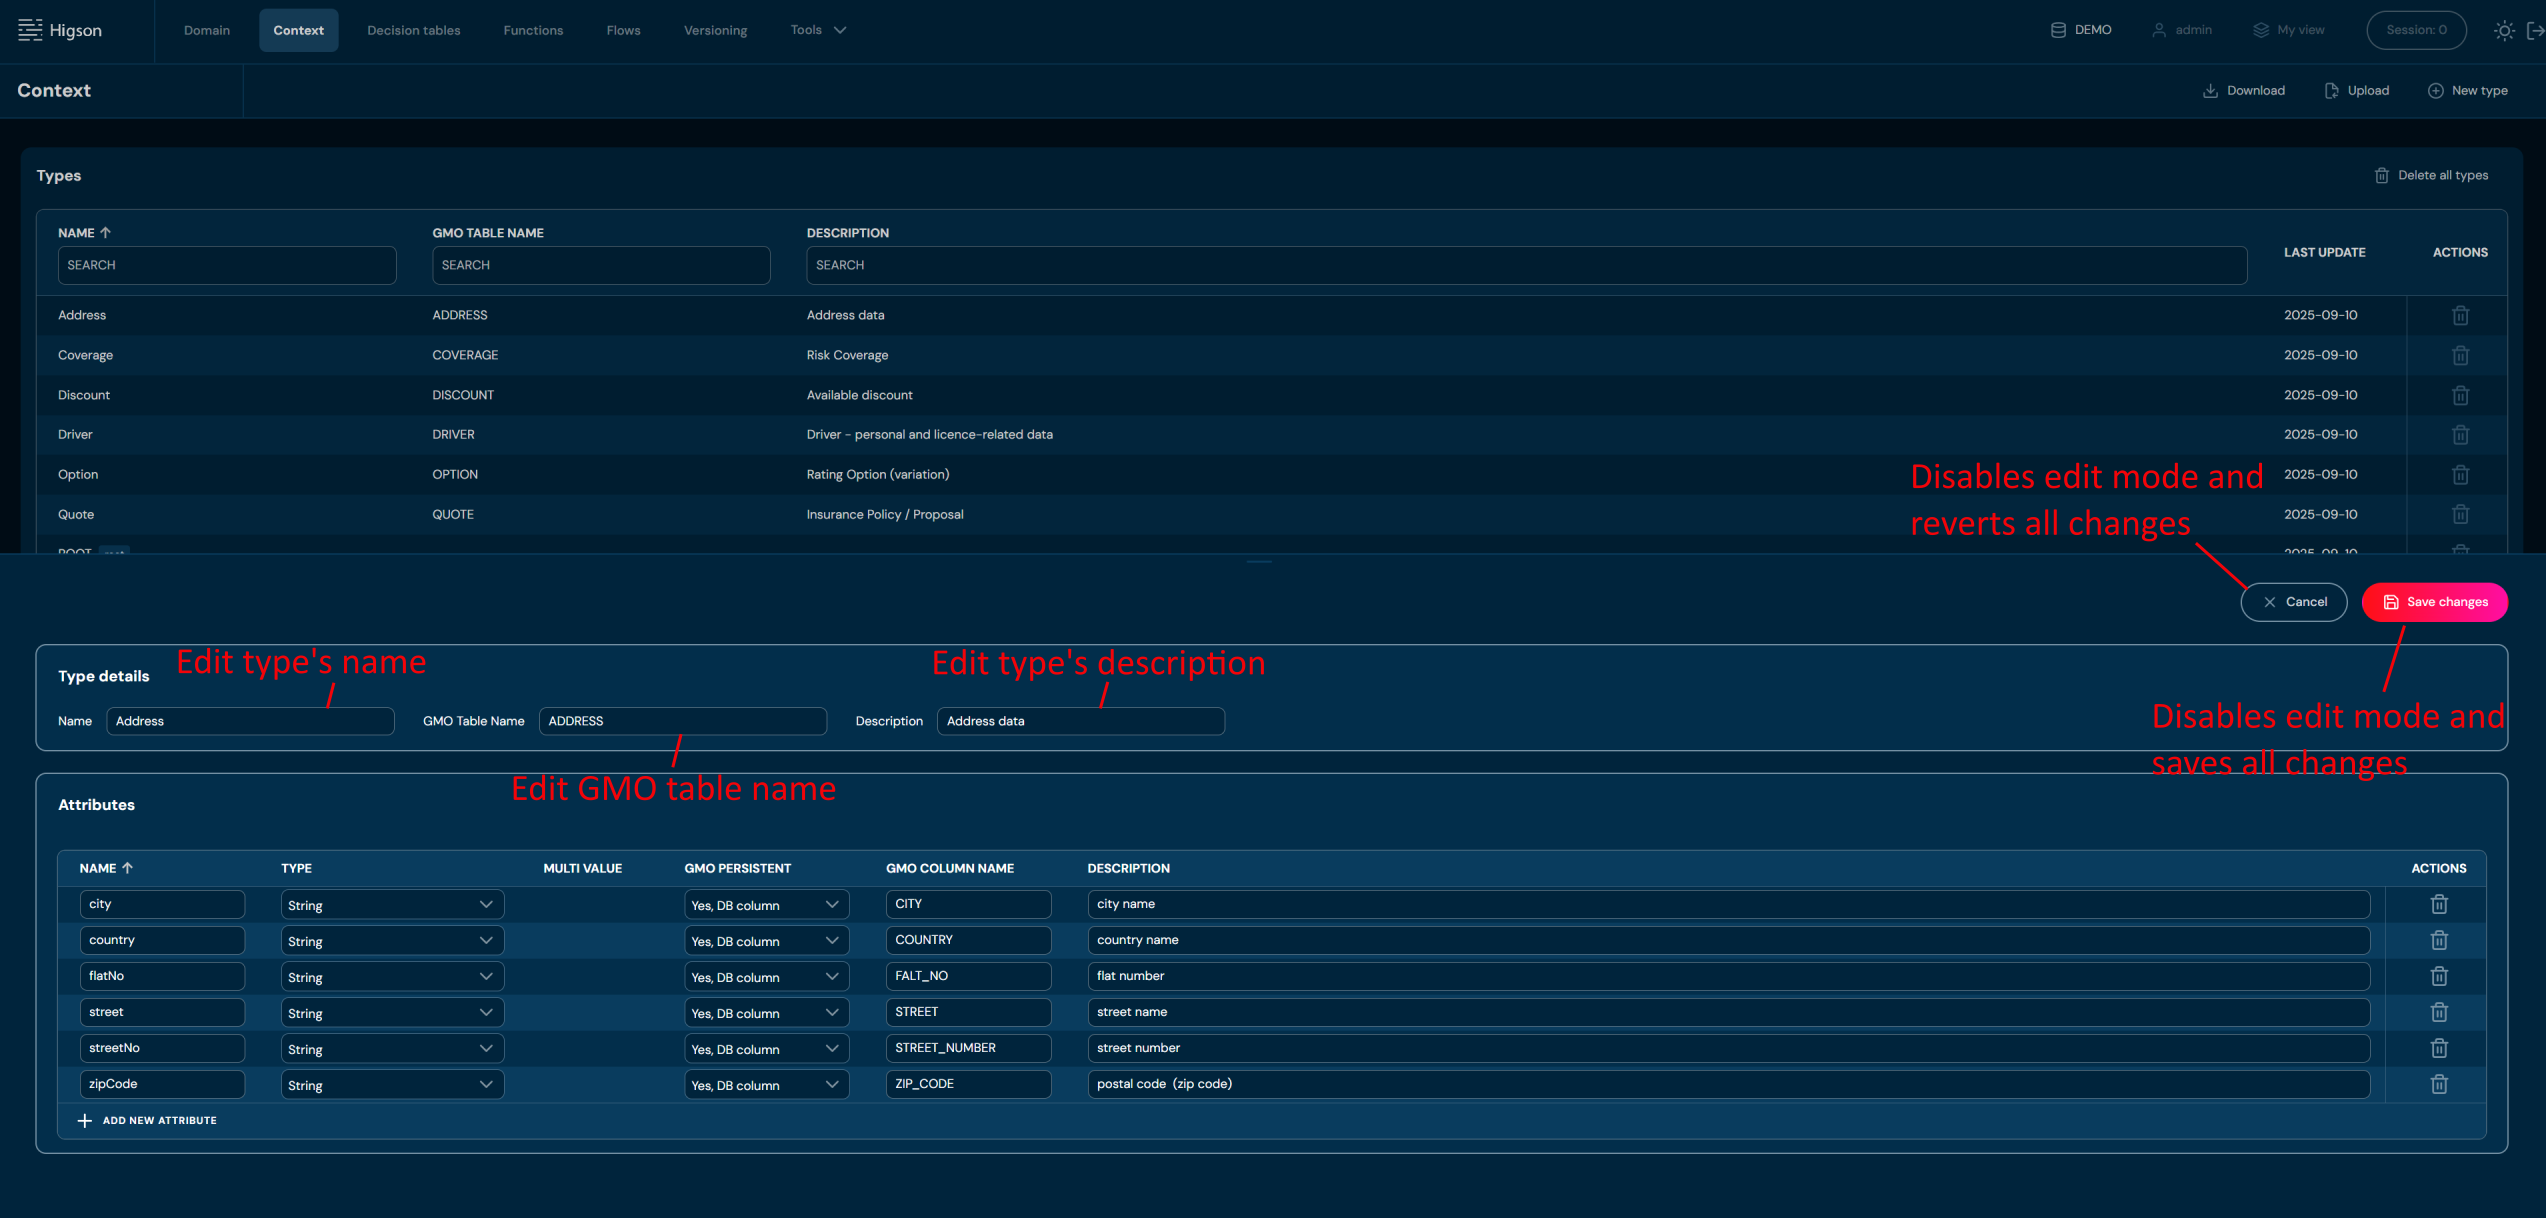Viewport: 2546px width, 1218px height.
Task: Click the Description field of Type details
Action: click(1080, 721)
